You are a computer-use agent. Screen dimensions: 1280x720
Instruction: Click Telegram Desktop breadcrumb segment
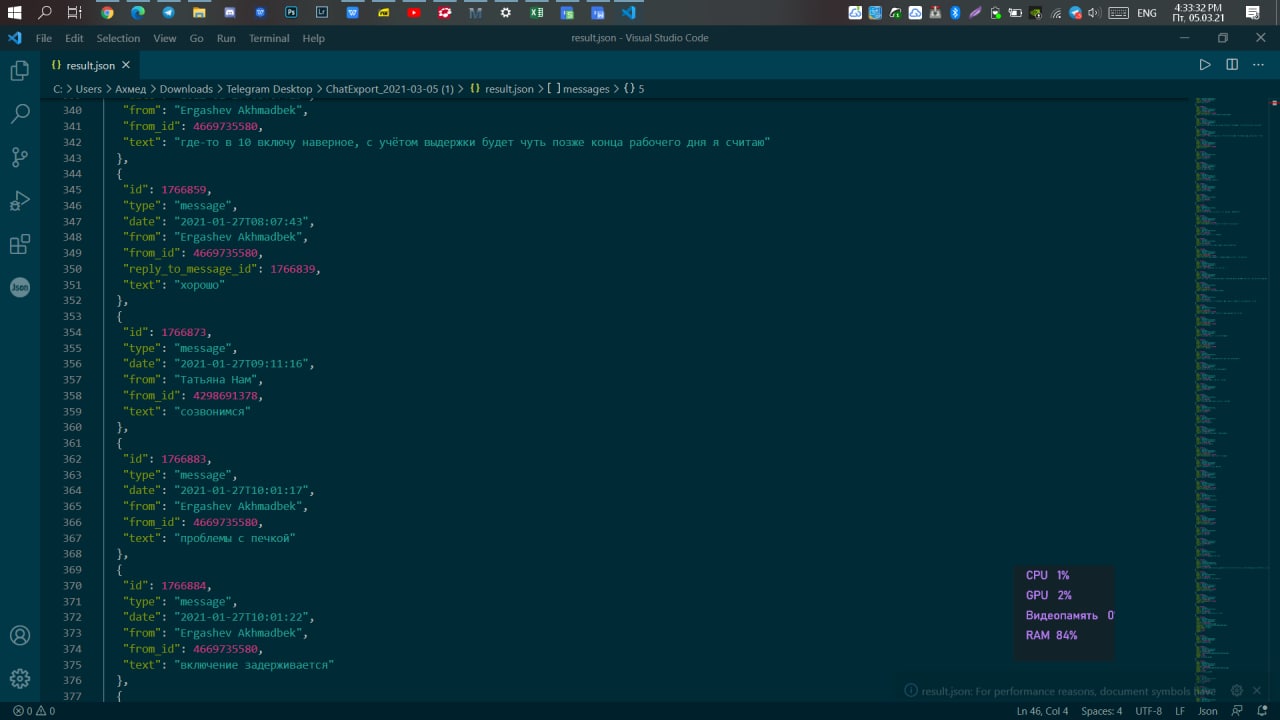pos(269,89)
